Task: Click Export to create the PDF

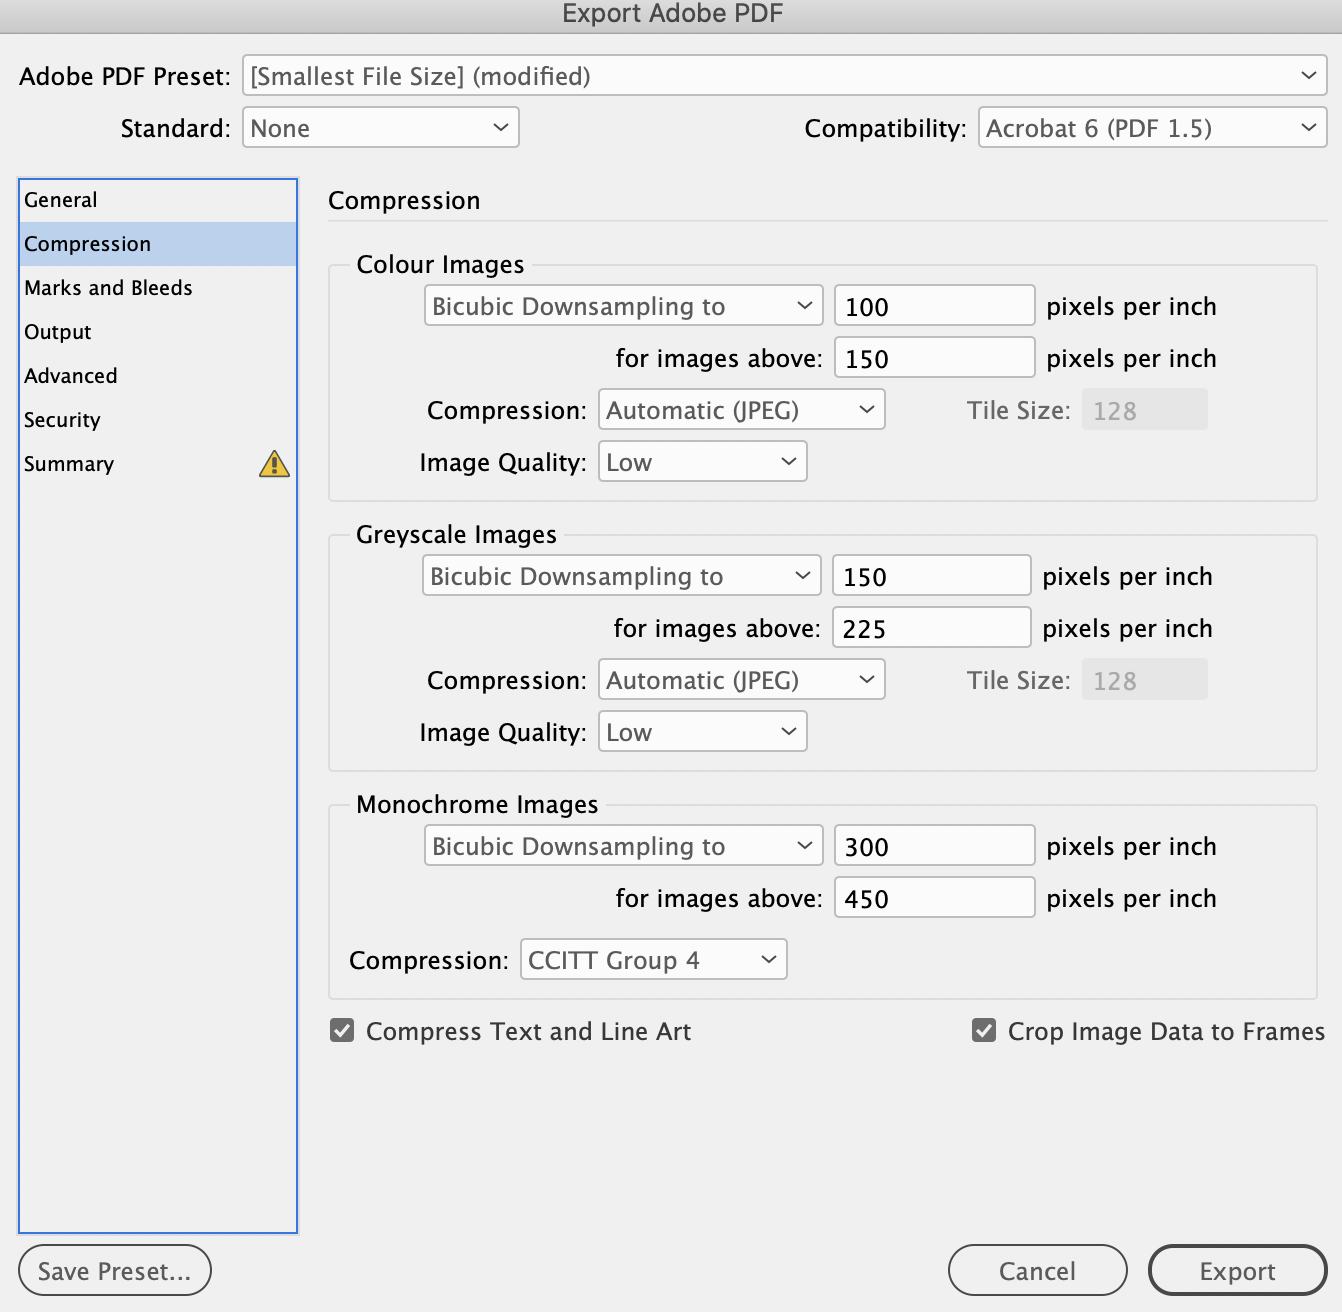Action: [1237, 1269]
